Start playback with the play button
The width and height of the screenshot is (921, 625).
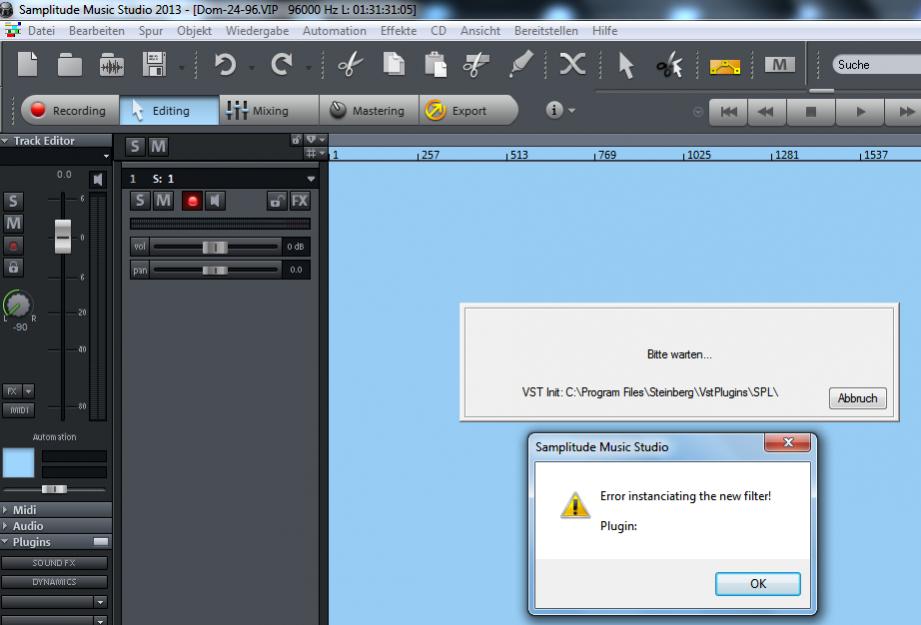pos(860,112)
